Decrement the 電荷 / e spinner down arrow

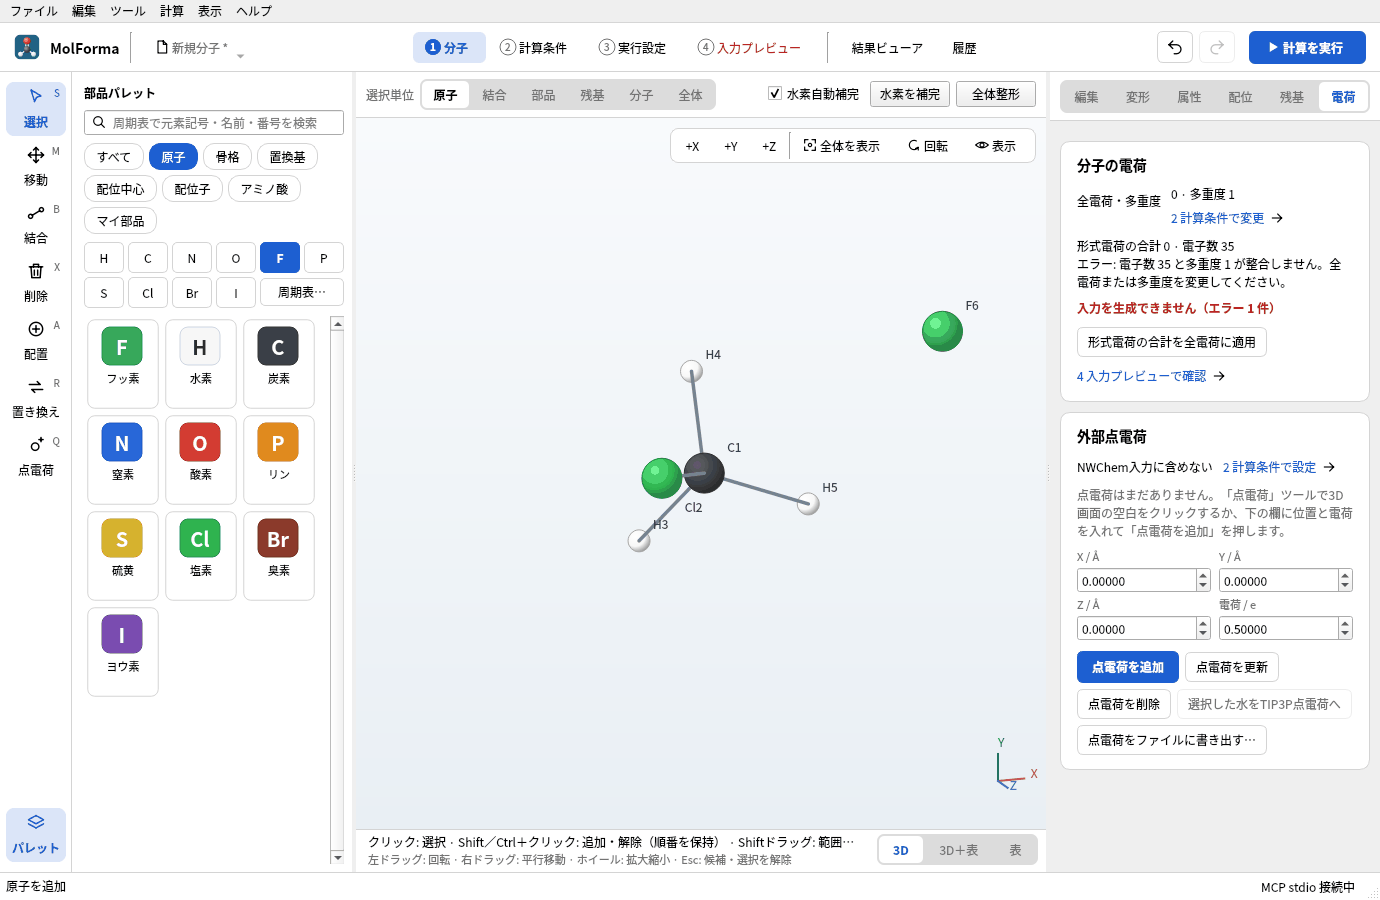pos(1345,634)
